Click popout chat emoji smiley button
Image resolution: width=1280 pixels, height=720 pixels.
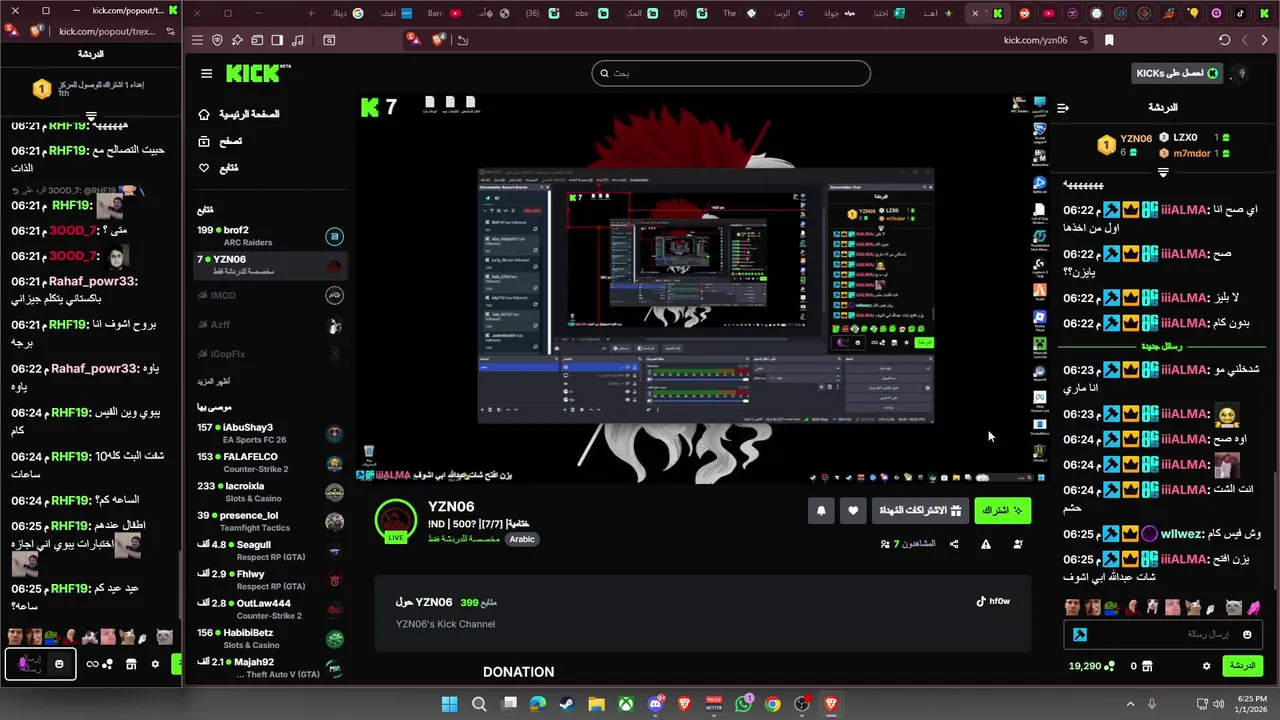click(x=59, y=664)
